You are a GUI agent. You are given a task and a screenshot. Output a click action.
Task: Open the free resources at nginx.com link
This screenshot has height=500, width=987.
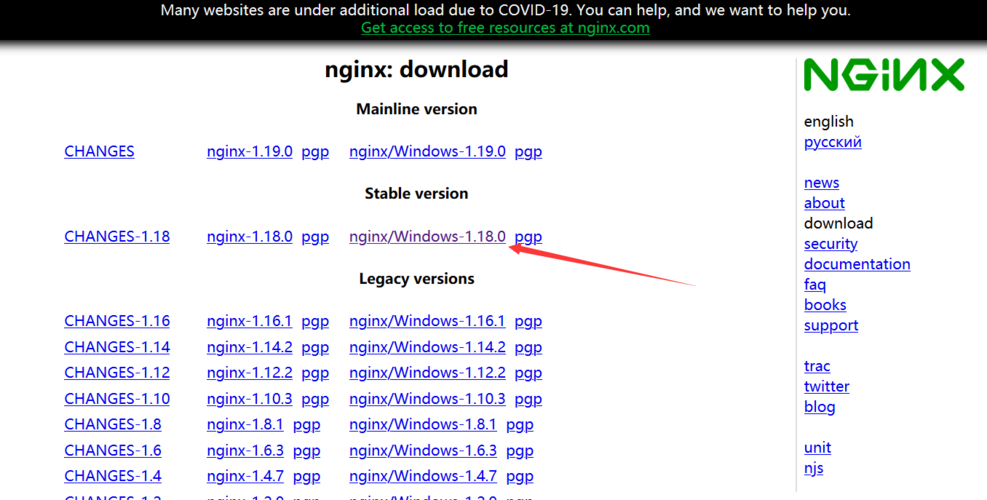[x=505, y=28]
